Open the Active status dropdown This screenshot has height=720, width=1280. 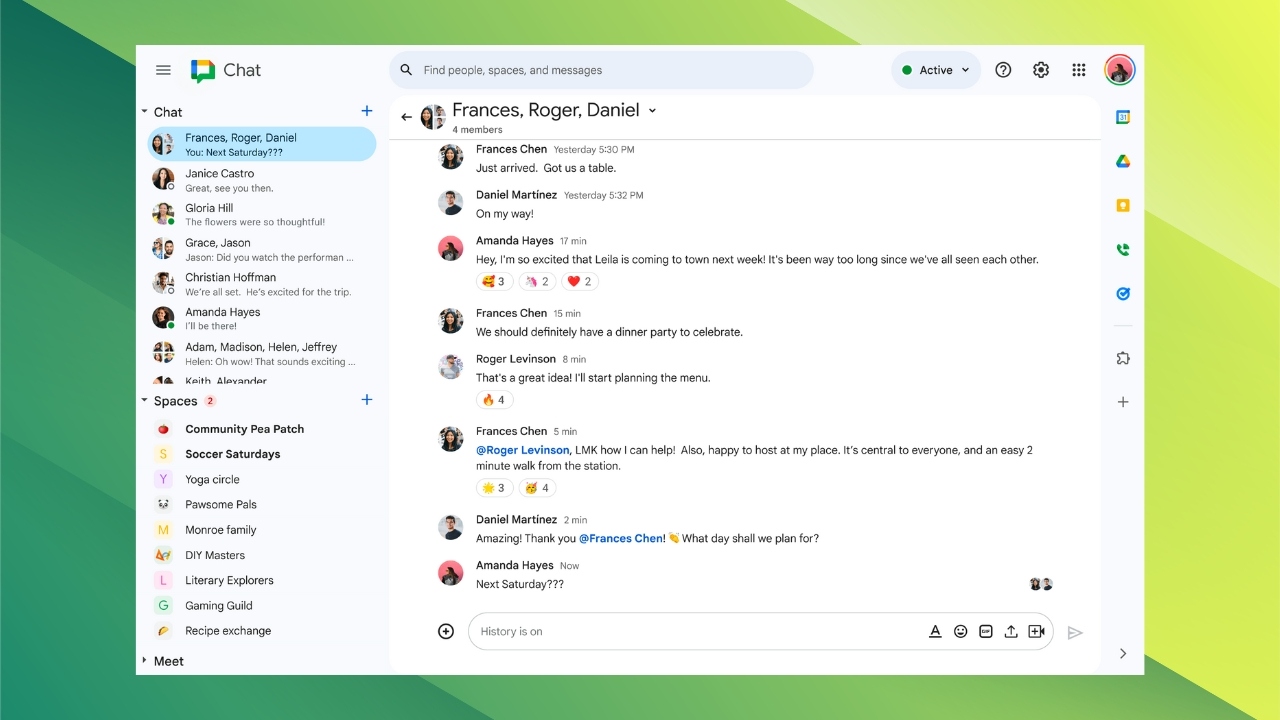coord(936,70)
